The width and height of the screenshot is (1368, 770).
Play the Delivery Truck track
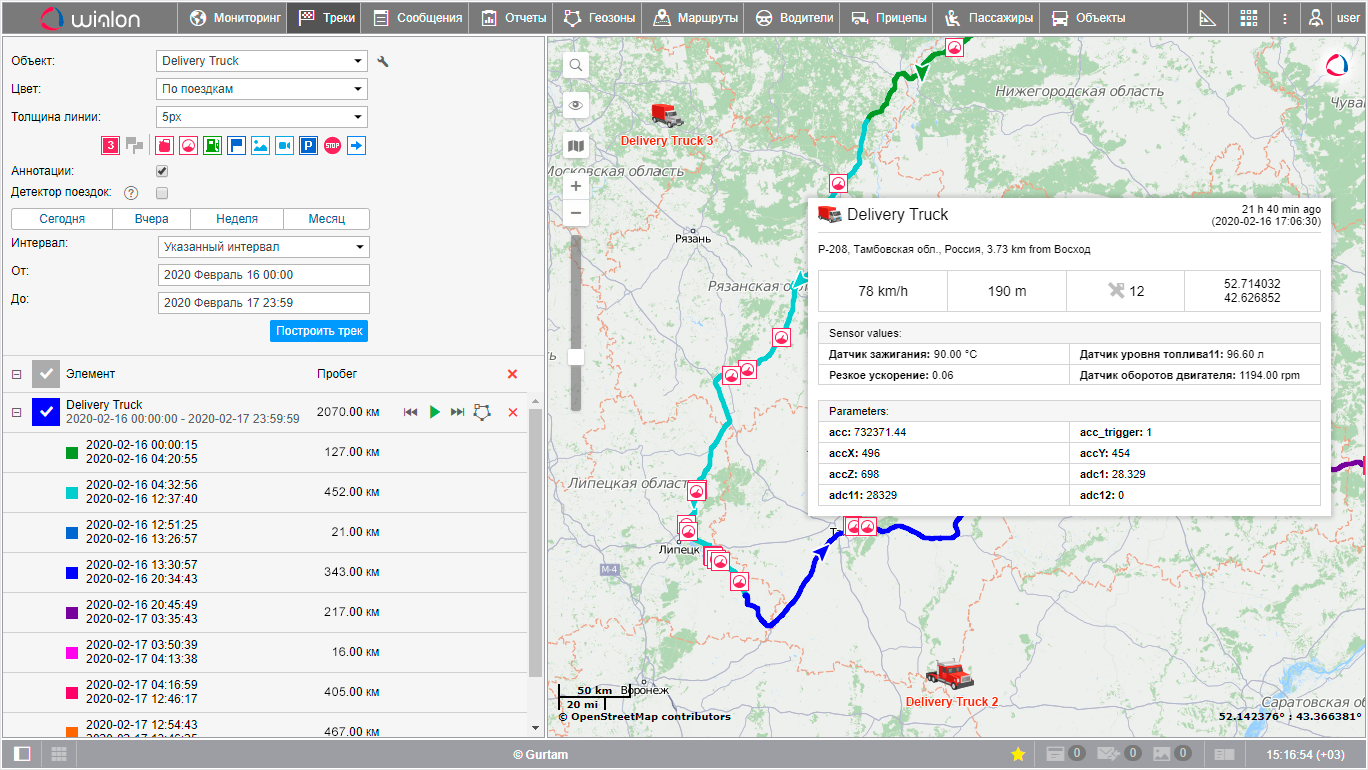click(x=434, y=412)
